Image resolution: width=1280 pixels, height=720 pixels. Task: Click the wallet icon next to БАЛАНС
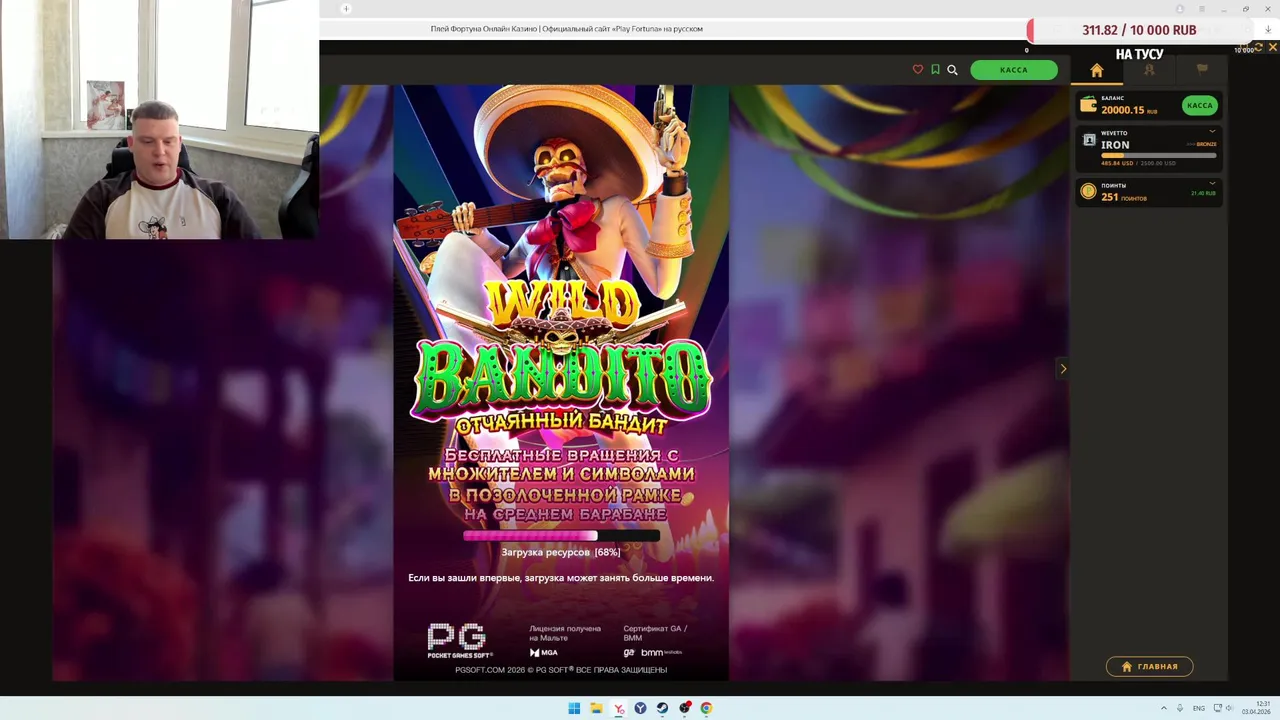pos(1088,105)
